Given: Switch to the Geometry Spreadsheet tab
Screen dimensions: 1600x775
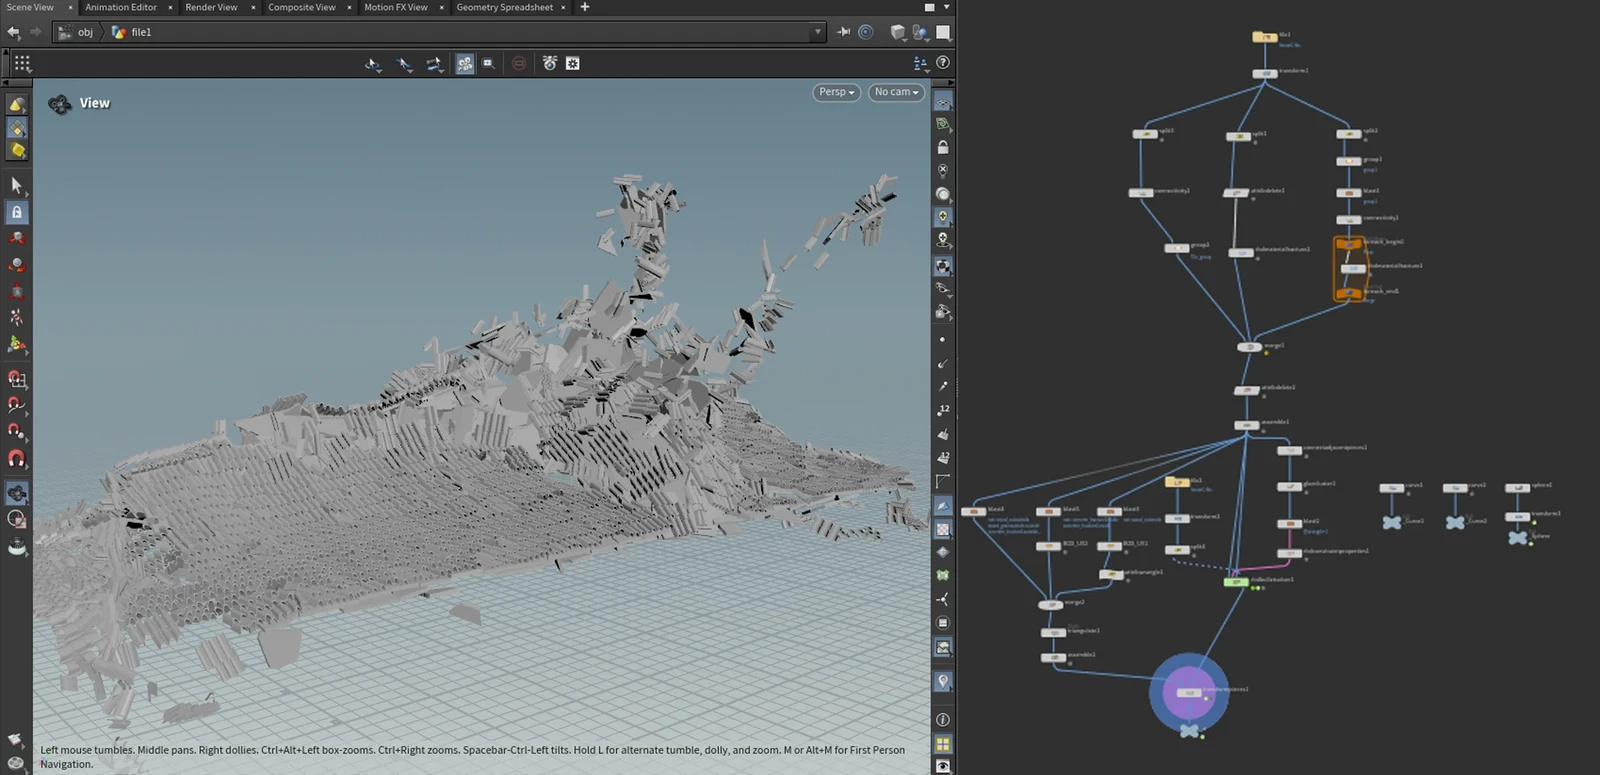Looking at the screenshot, I should pyautogui.click(x=504, y=7).
